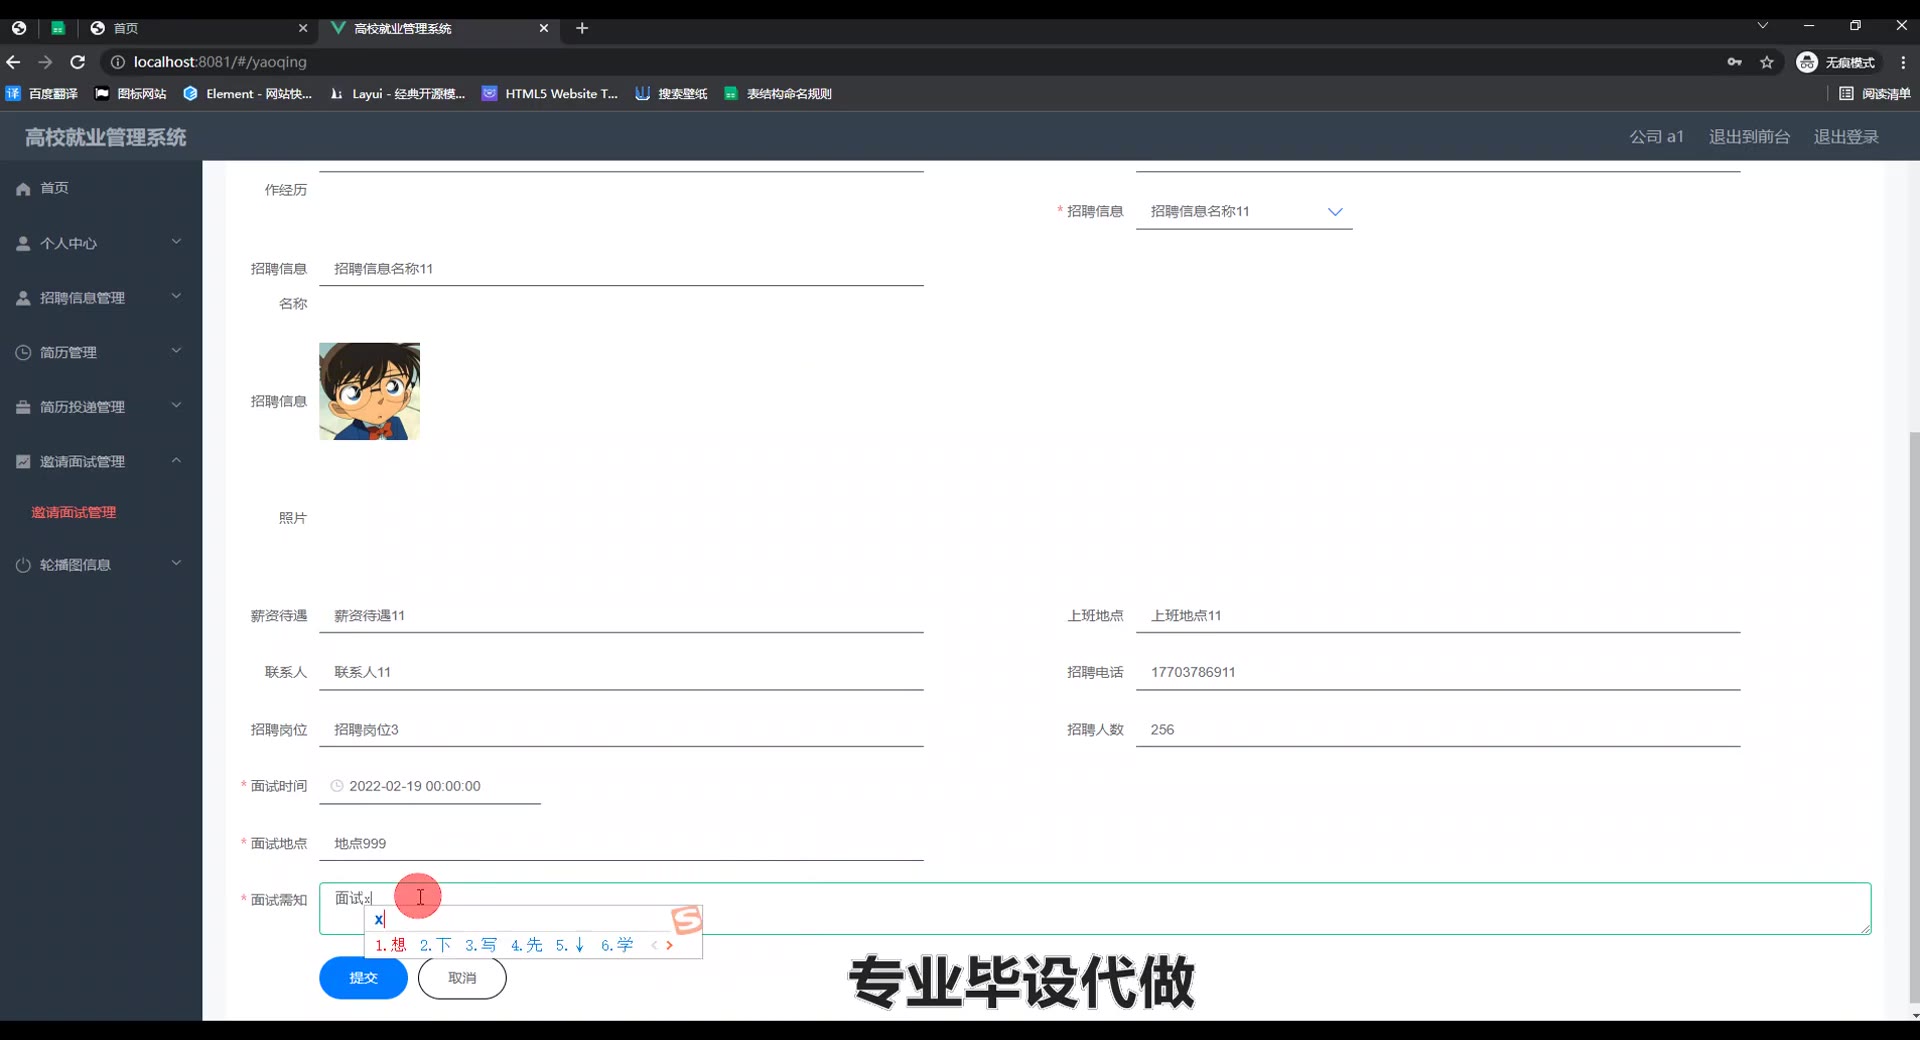Click the 提交 submit button
The height and width of the screenshot is (1040, 1920).
point(363,978)
